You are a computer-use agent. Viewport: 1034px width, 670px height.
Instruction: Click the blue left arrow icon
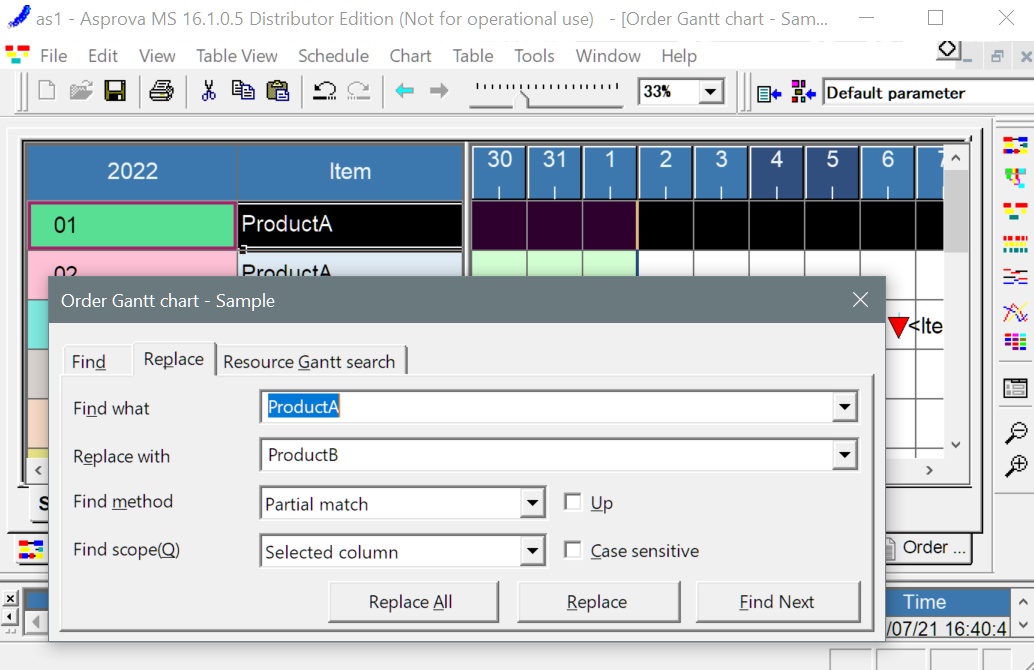pos(404,90)
